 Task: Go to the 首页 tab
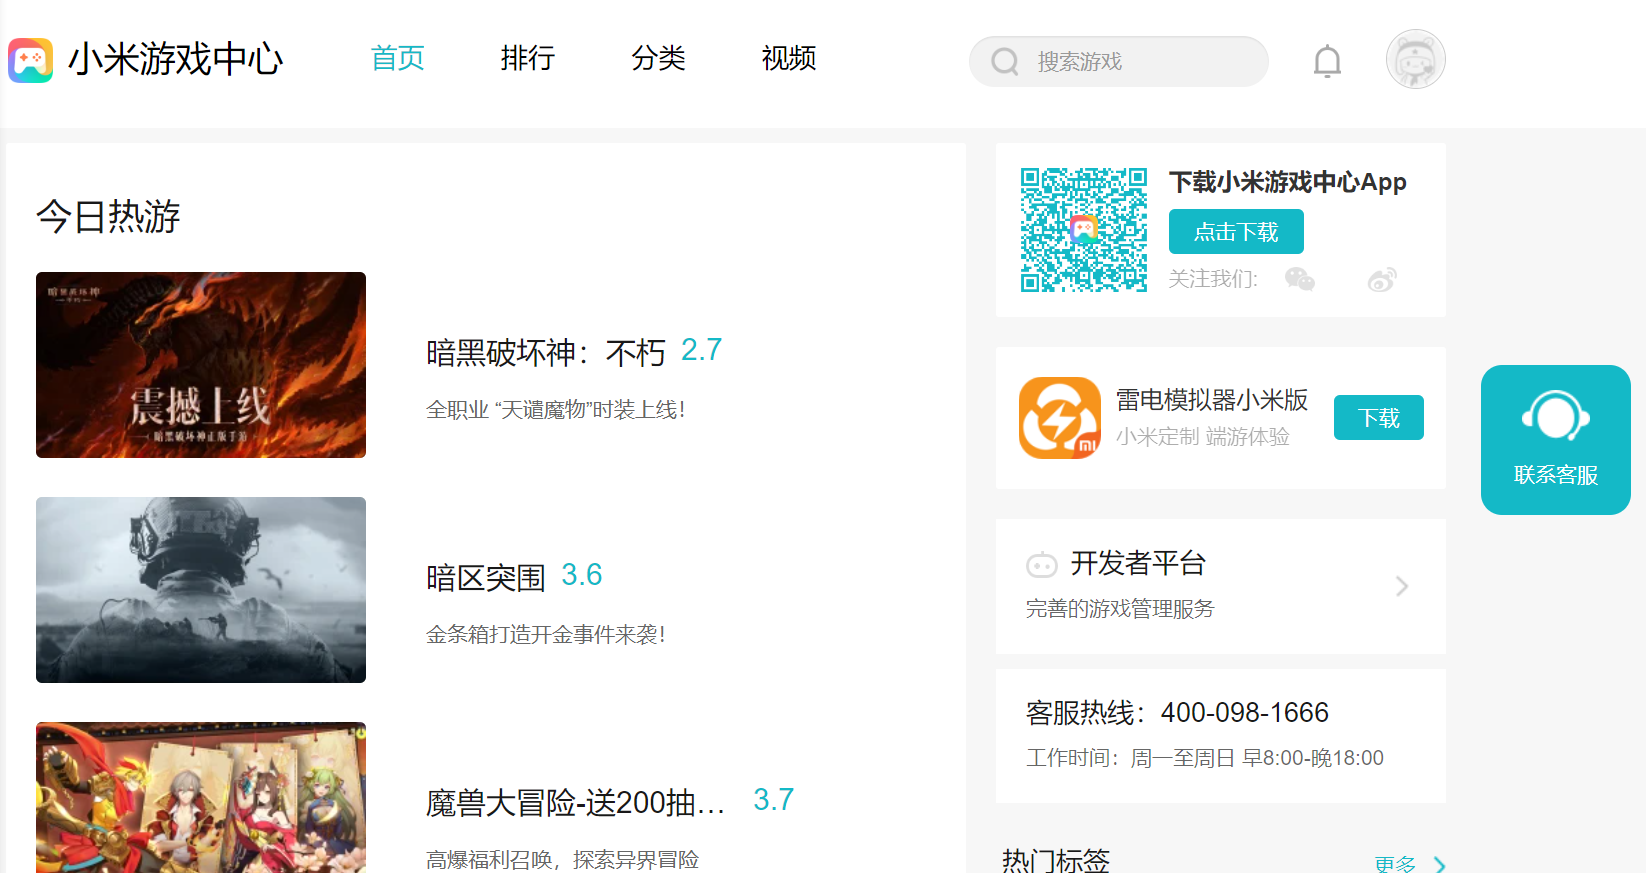click(398, 58)
